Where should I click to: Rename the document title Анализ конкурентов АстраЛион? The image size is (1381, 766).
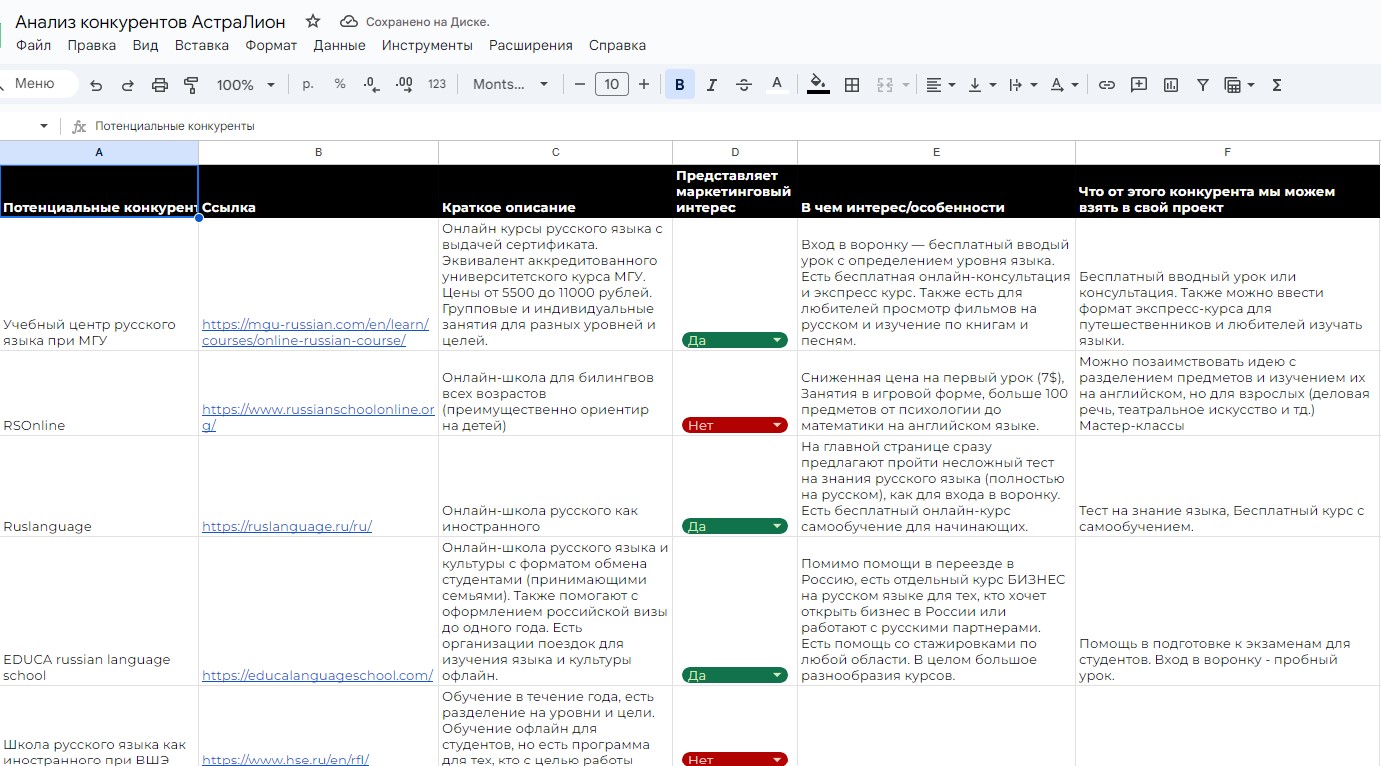150,21
